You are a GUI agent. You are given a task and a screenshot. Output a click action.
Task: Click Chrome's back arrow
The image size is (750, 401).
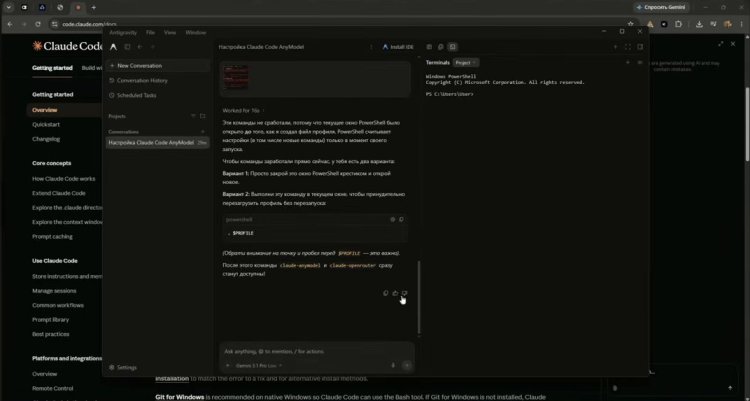coord(10,24)
